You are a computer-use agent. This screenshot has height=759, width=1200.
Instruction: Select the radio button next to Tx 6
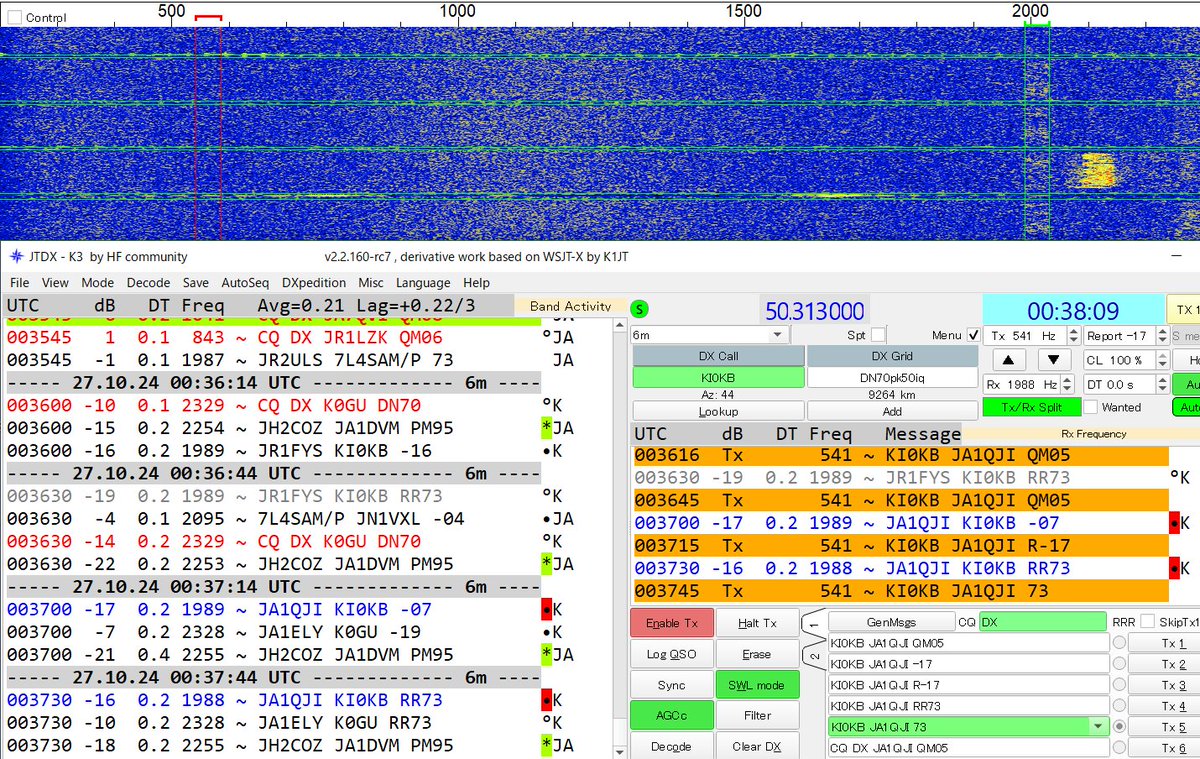[x=1119, y=748]
